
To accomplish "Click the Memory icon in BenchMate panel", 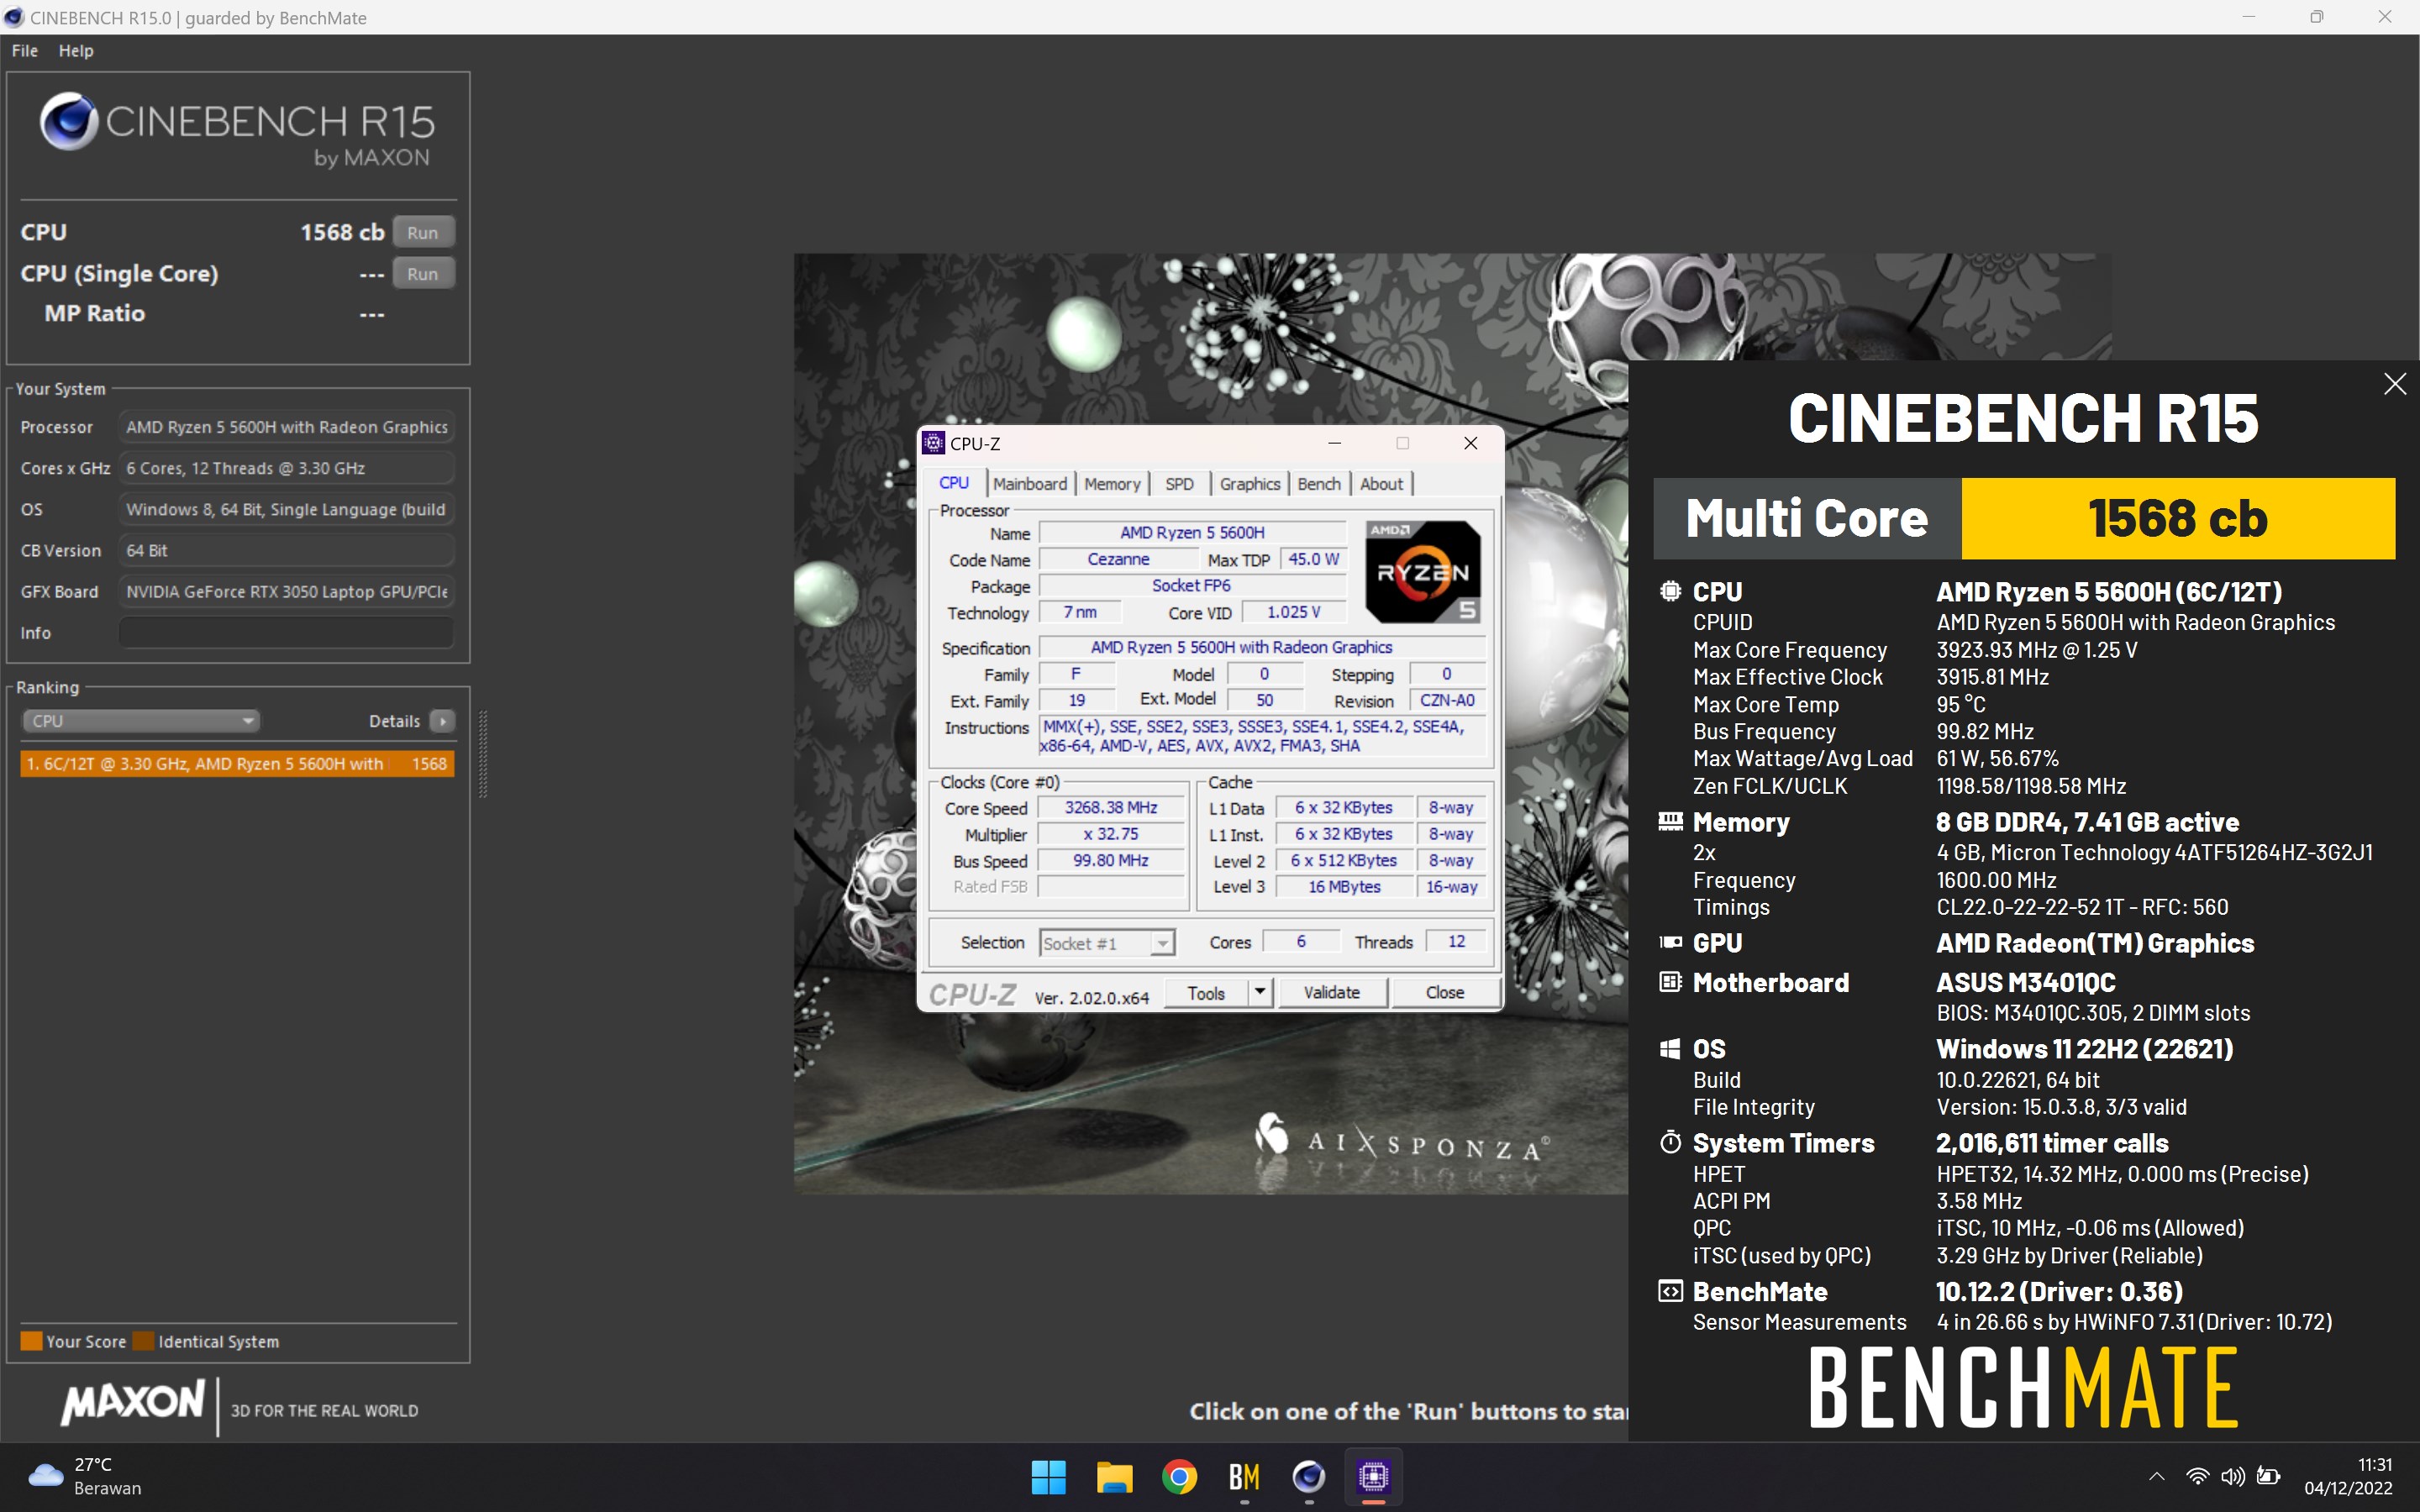I will (1670, 822).
